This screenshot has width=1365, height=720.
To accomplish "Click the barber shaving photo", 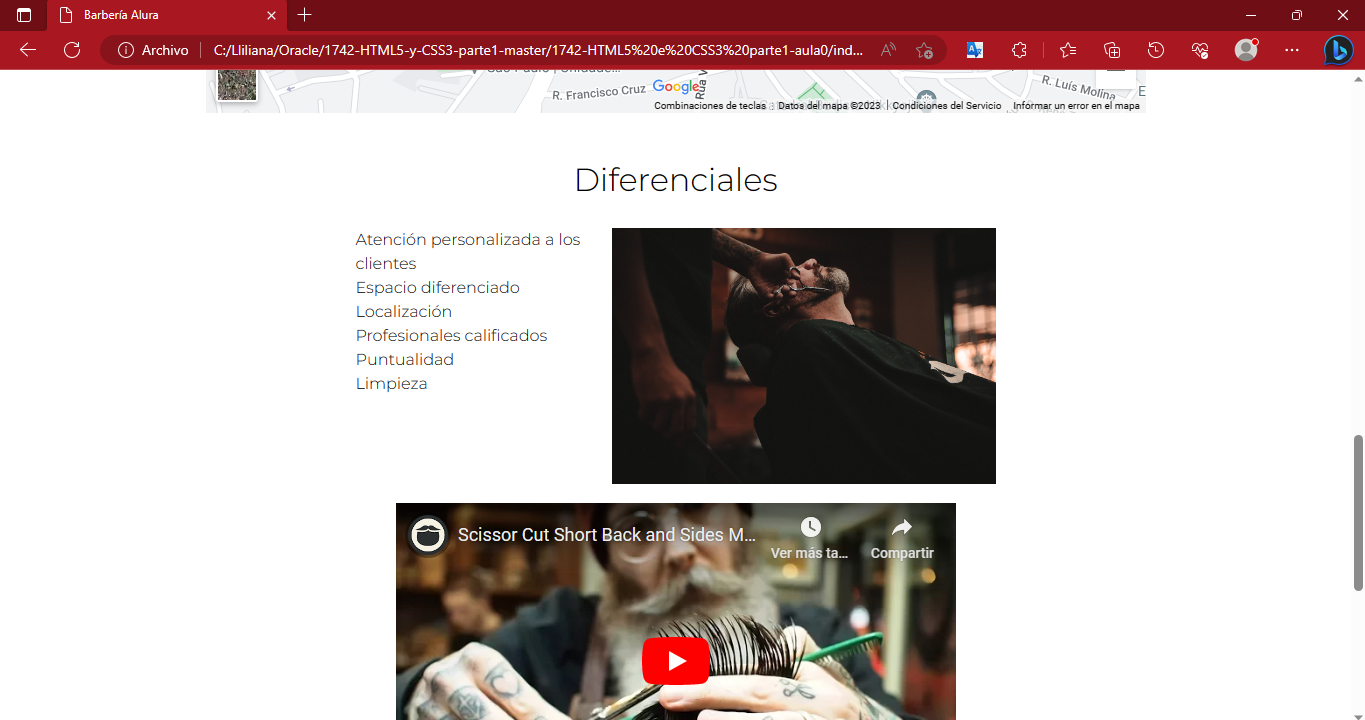I will [x=804, y=356].
